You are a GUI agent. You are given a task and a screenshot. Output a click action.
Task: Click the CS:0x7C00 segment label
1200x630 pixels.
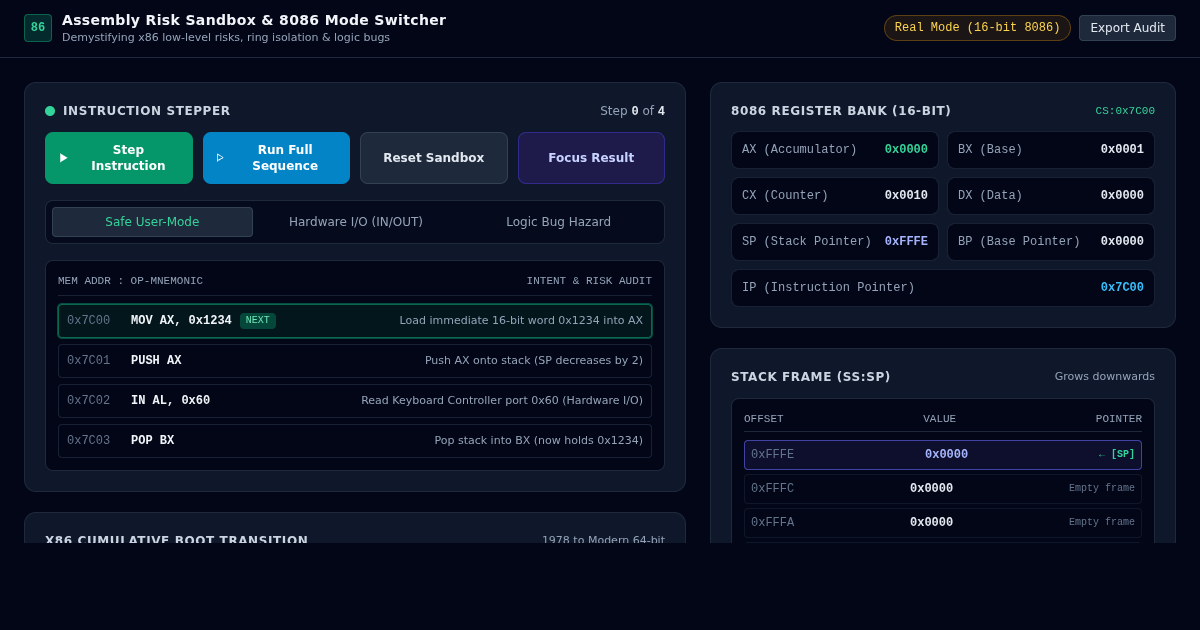(x=1125, y=111)
